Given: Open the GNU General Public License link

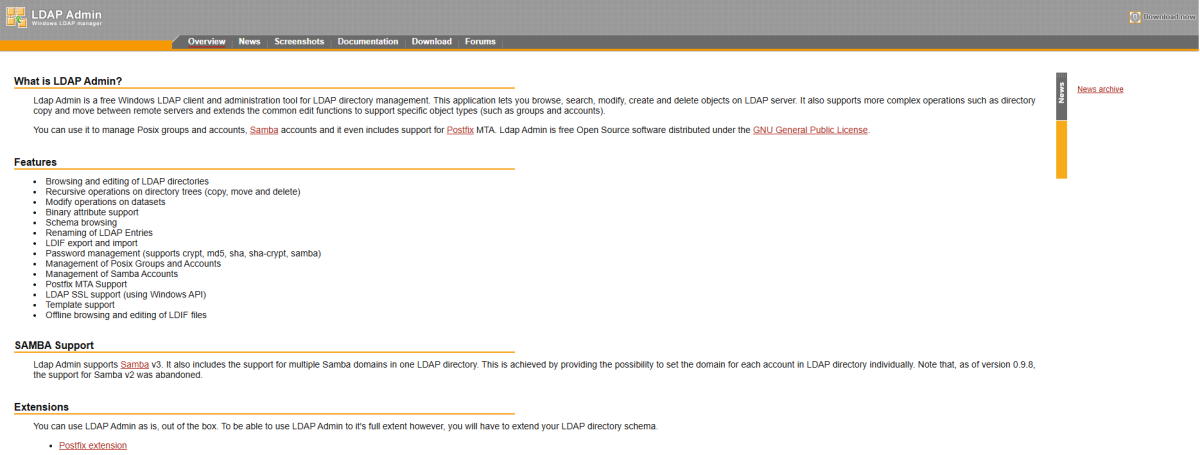Looking at the screenshot, I should point(811,130).
